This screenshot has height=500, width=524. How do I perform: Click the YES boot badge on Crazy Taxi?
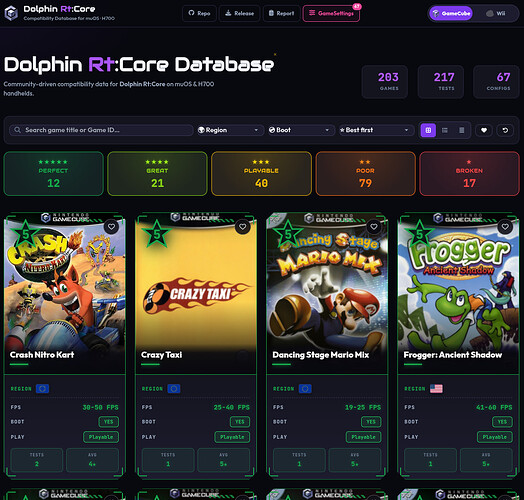240,422
